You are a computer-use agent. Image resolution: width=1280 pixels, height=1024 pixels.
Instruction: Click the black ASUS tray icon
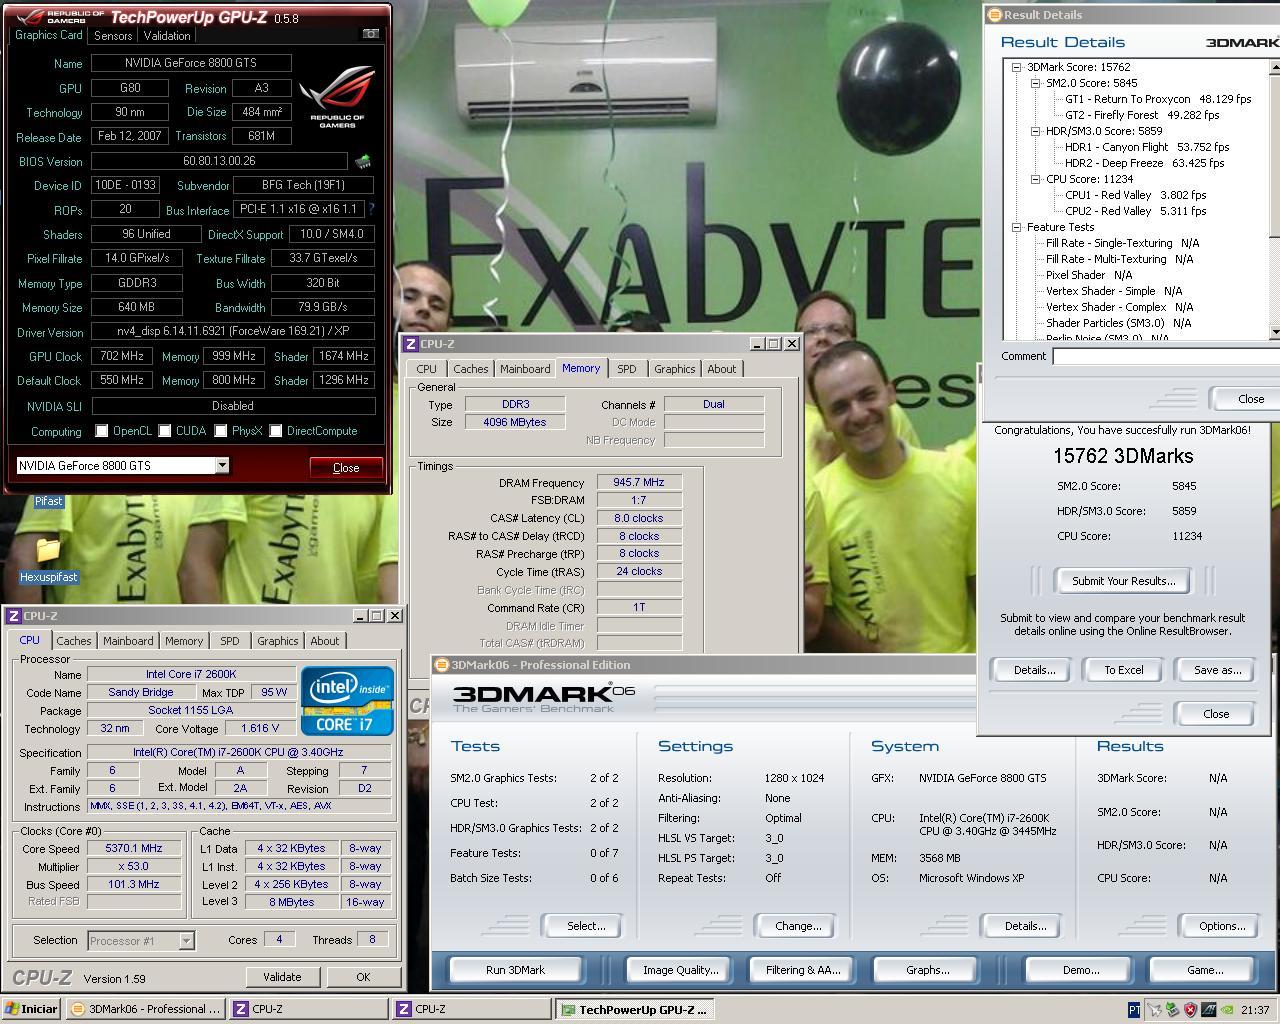[x=1208, y=1010]
